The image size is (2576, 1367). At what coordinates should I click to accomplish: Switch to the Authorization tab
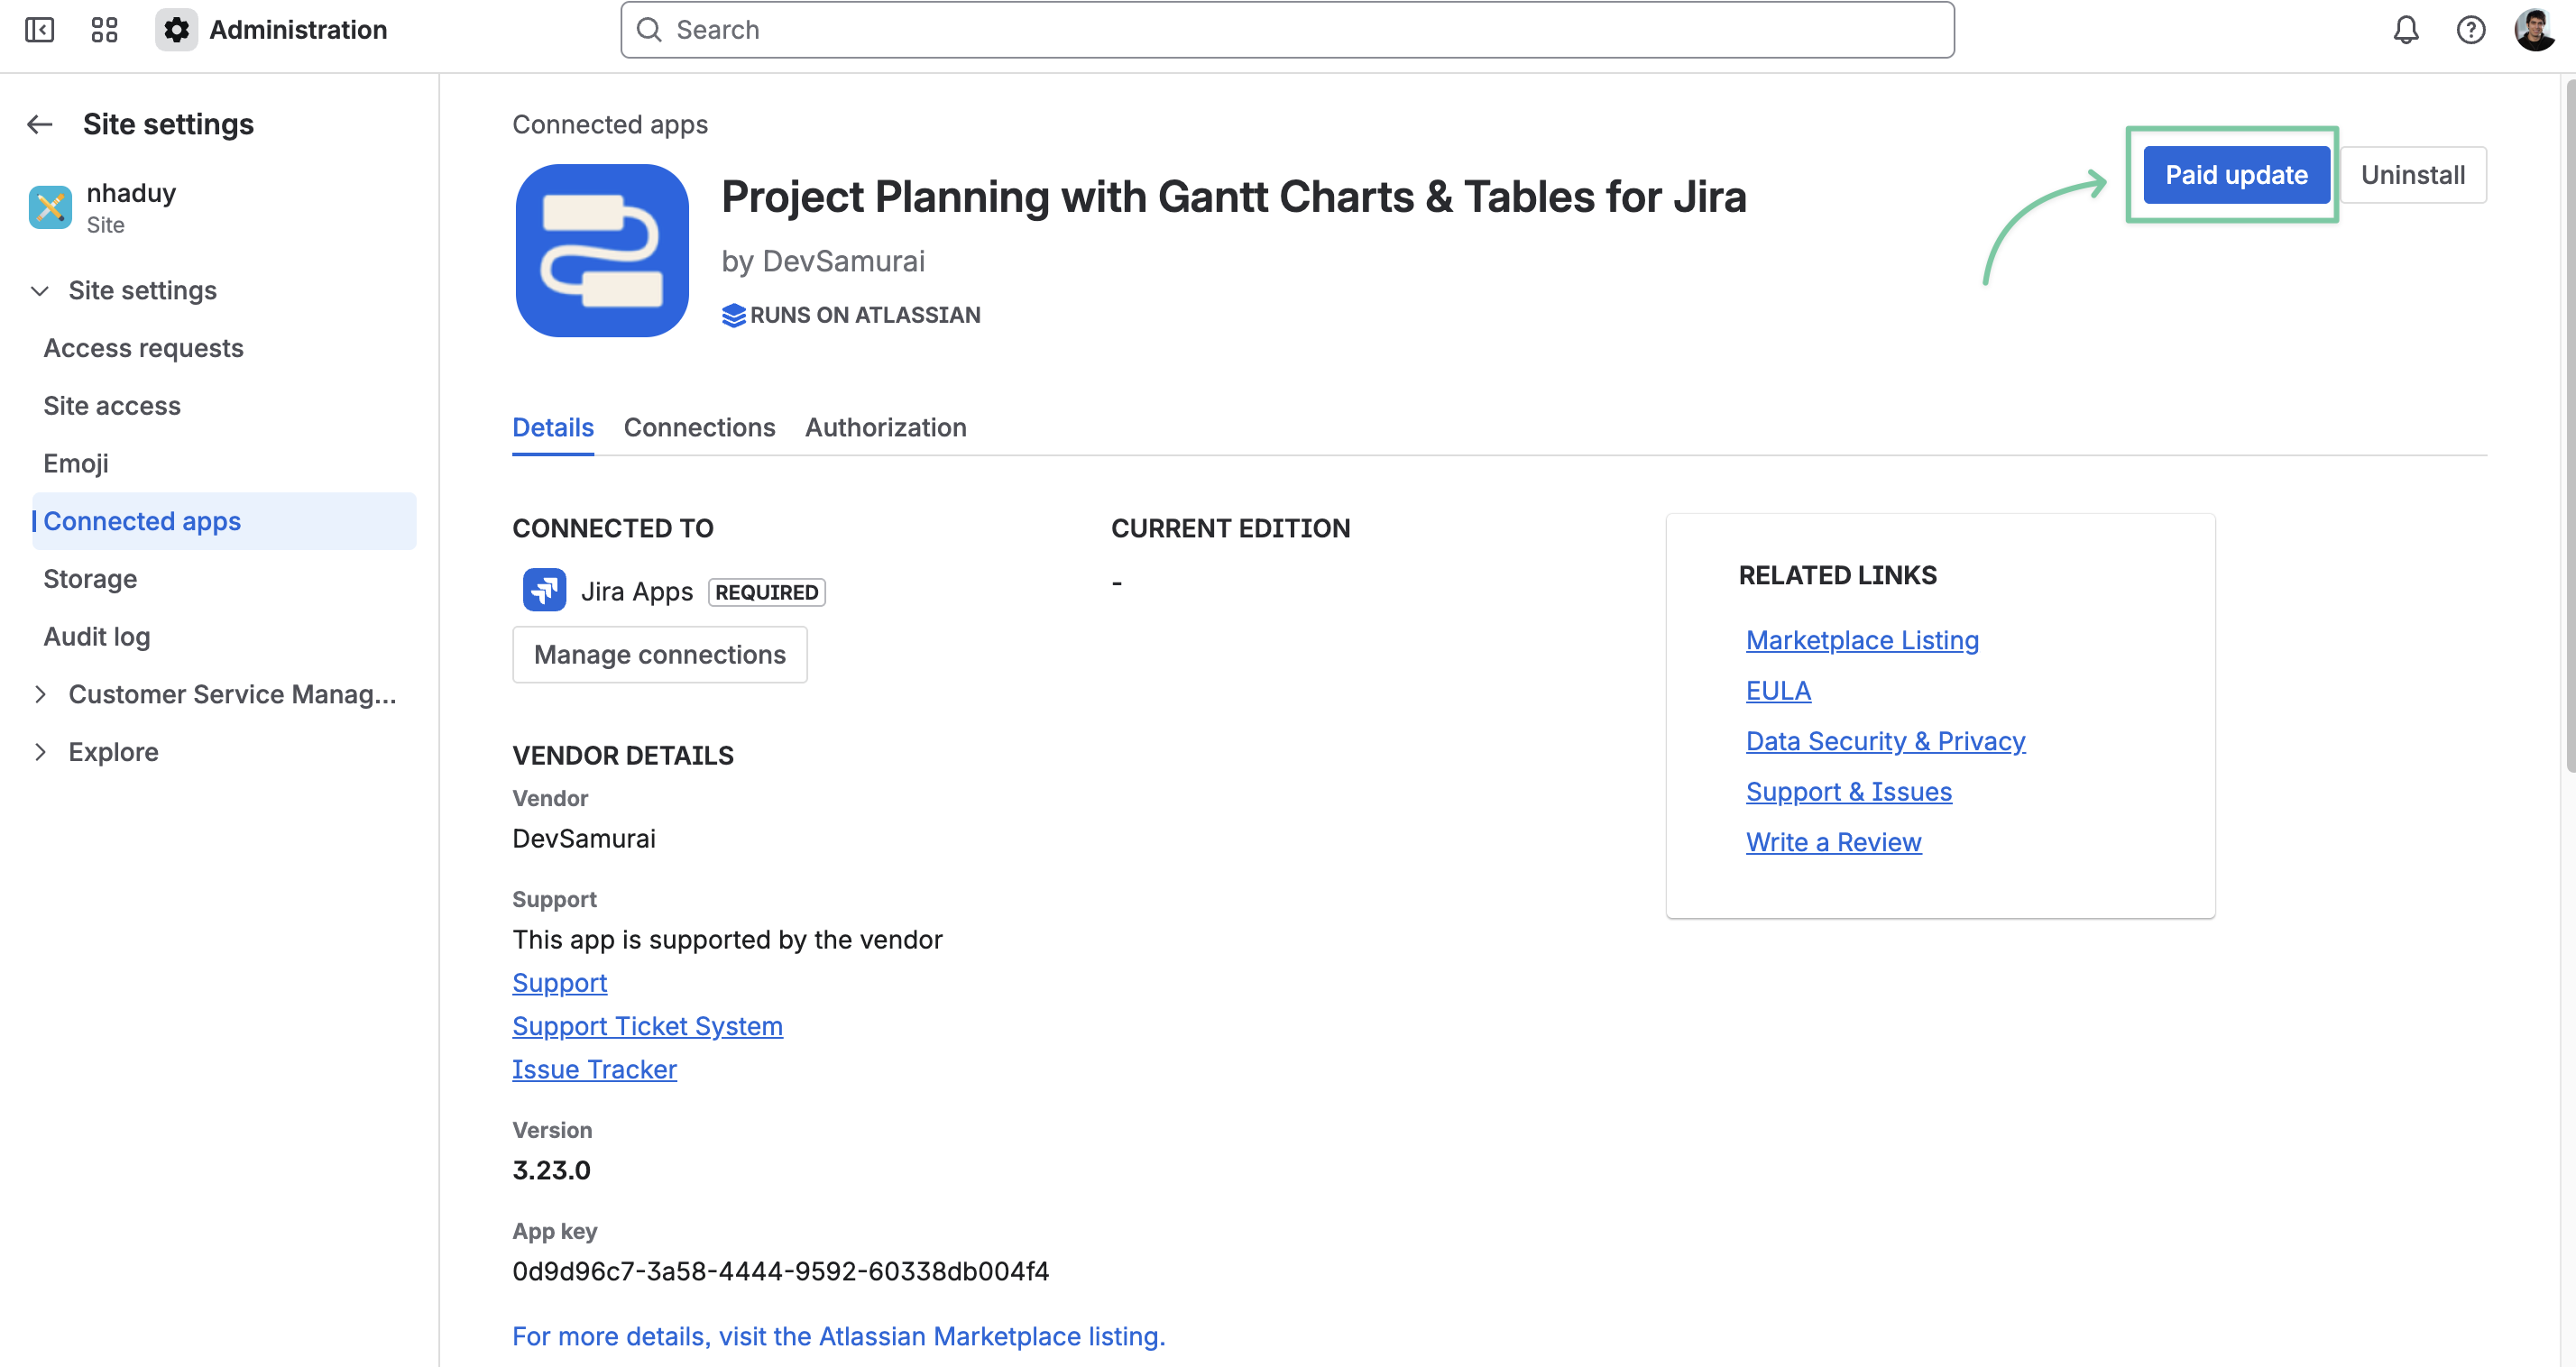point(885,428)
